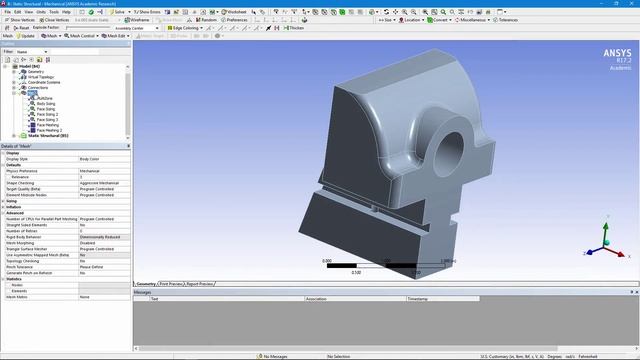Expand the Coordinate Systems node
This screenshot has width=640, height=360.
tap(14, 82)
